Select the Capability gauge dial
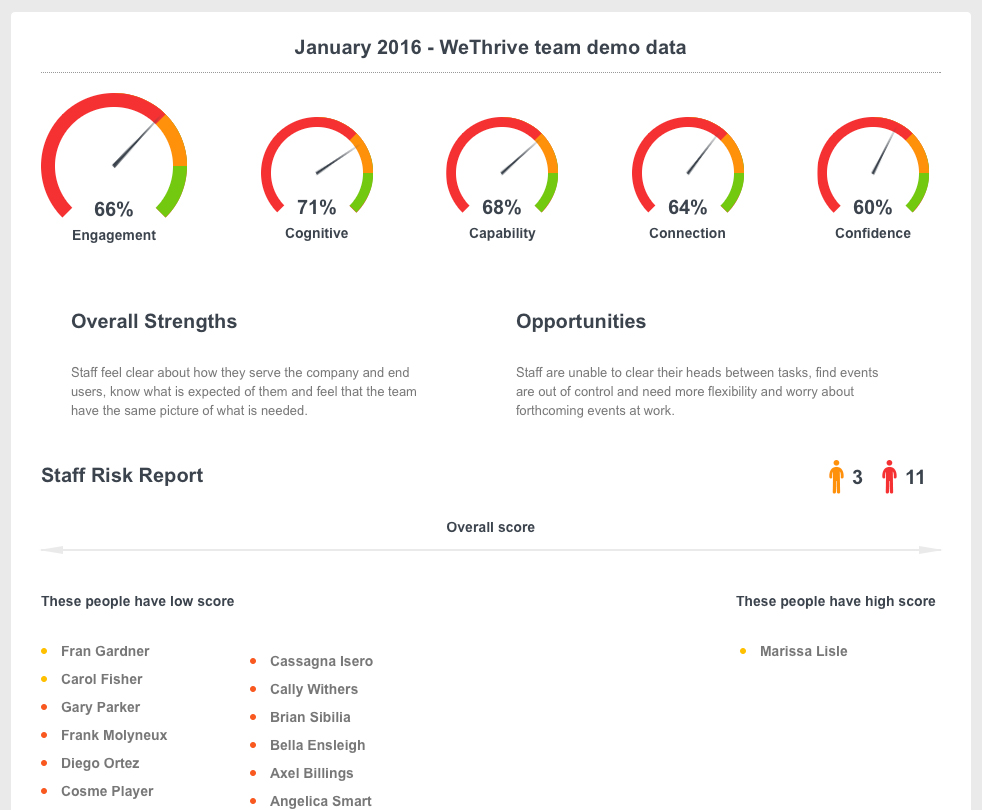This screenshot has height=811, width=982. click(502, 165)
